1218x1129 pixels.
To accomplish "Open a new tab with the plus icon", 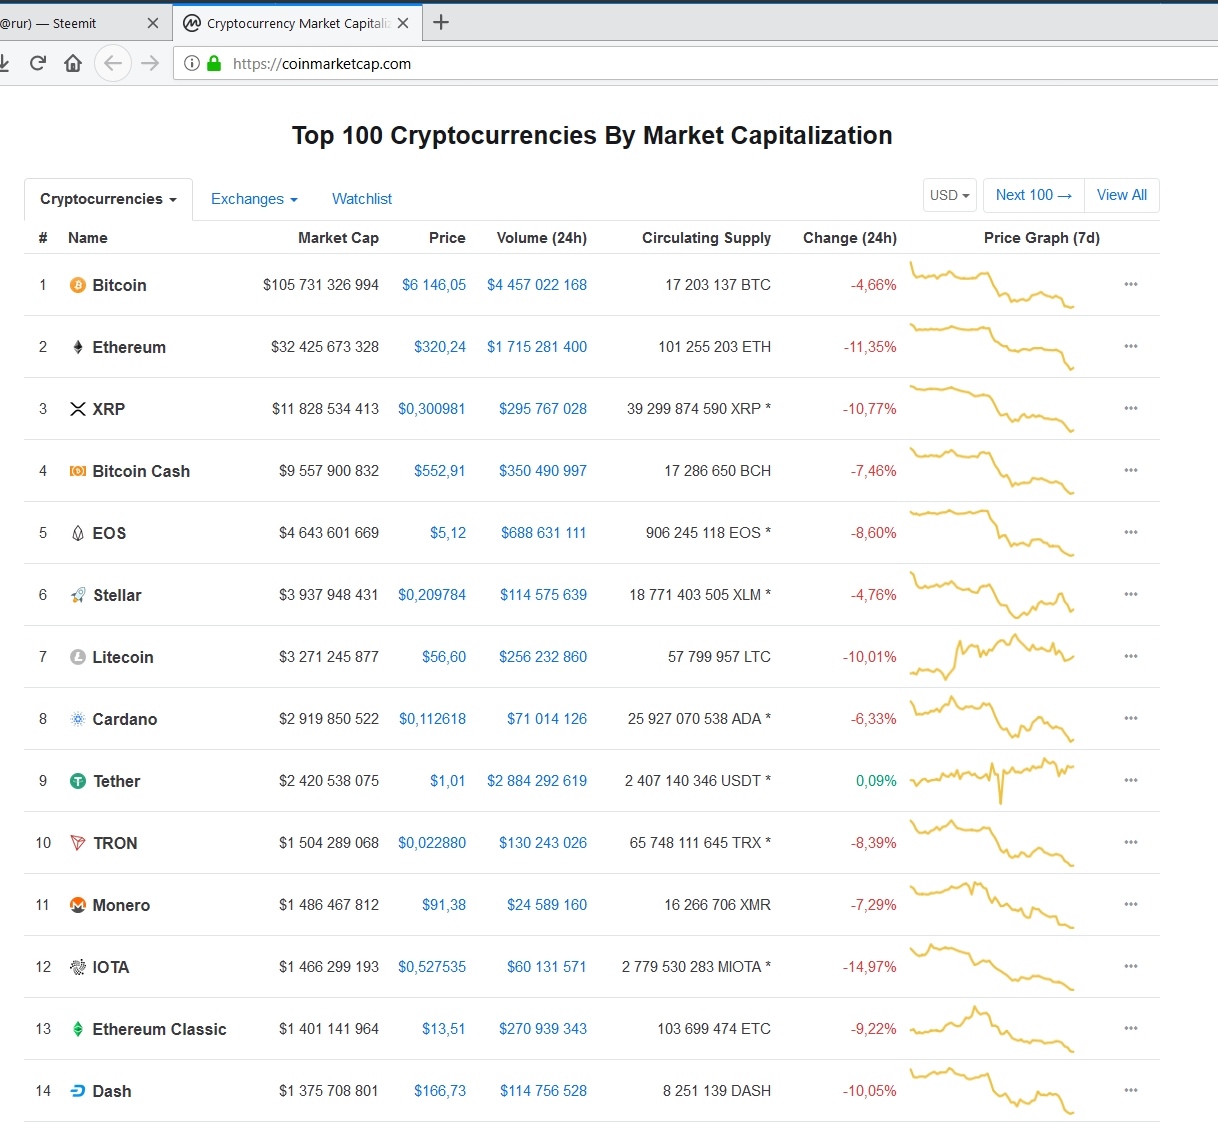I will click(x=440, y=22).
